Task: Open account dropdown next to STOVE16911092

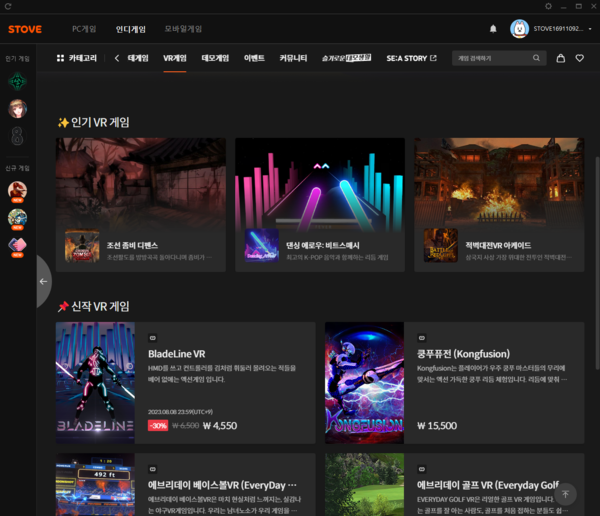Action: coord(590,29)
